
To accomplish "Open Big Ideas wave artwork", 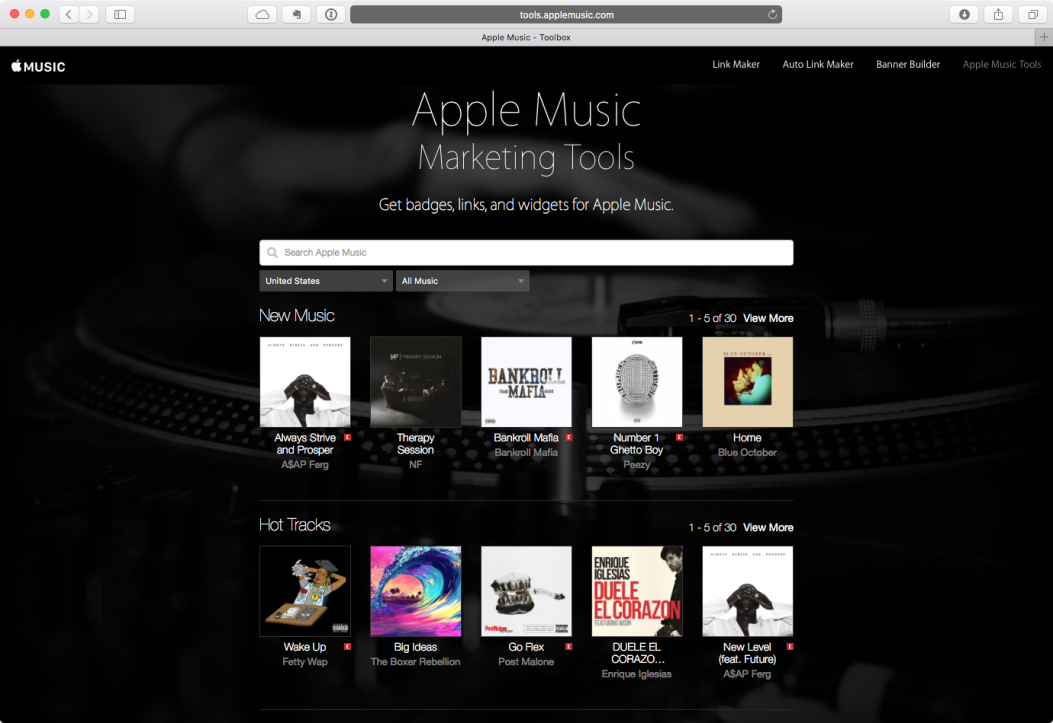I will point(416,591).
